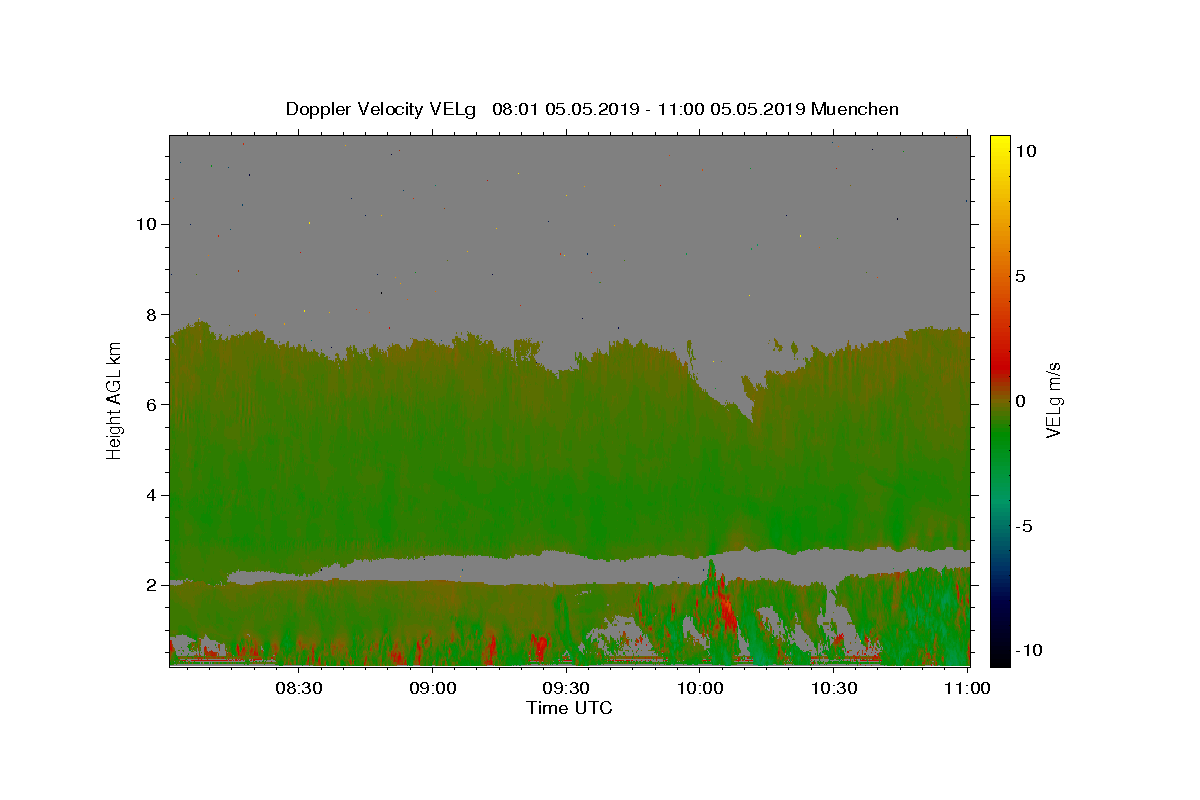Viewport: 1200px width, 800px height.
Task: Click the "VELg m/s" colorbar label
Action: (1053, 400)
